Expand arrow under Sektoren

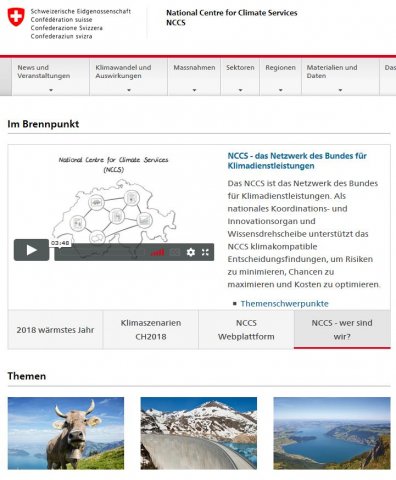[x=240, y=90]
